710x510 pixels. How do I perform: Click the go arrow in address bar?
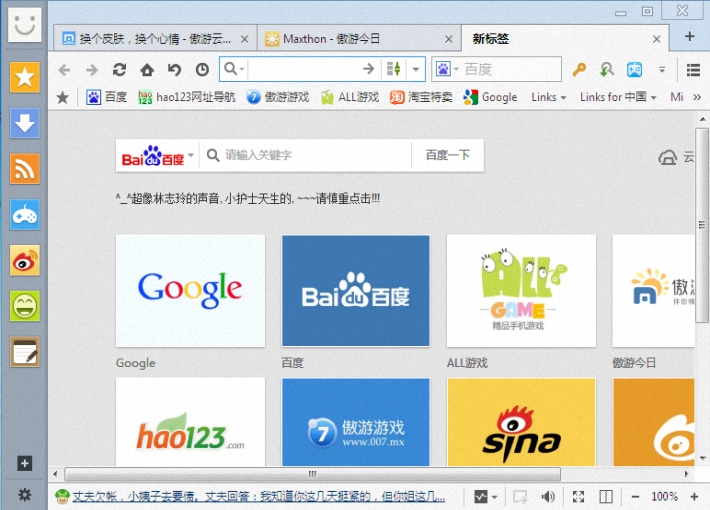click(x=369, y=69)
